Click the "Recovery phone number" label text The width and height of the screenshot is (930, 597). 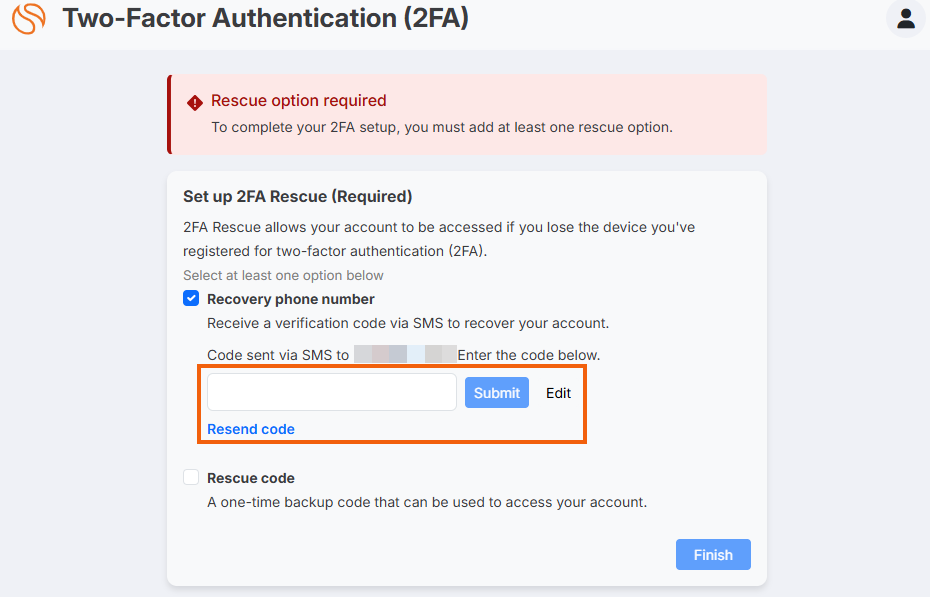click(x=291, y=299)
